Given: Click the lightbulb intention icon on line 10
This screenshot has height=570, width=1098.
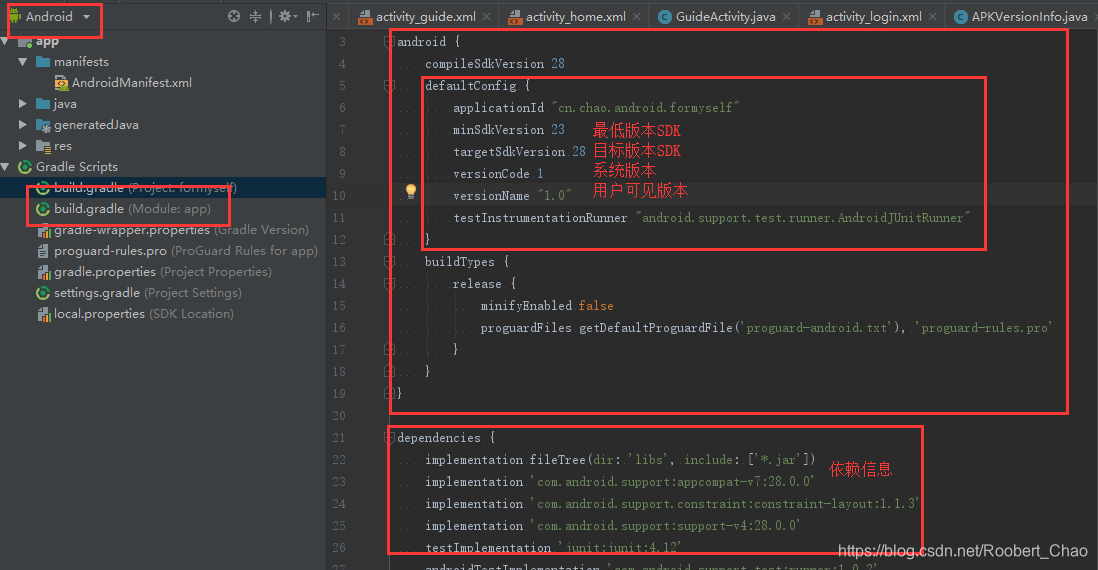Looking at the screenshot, I should (411, 191).
